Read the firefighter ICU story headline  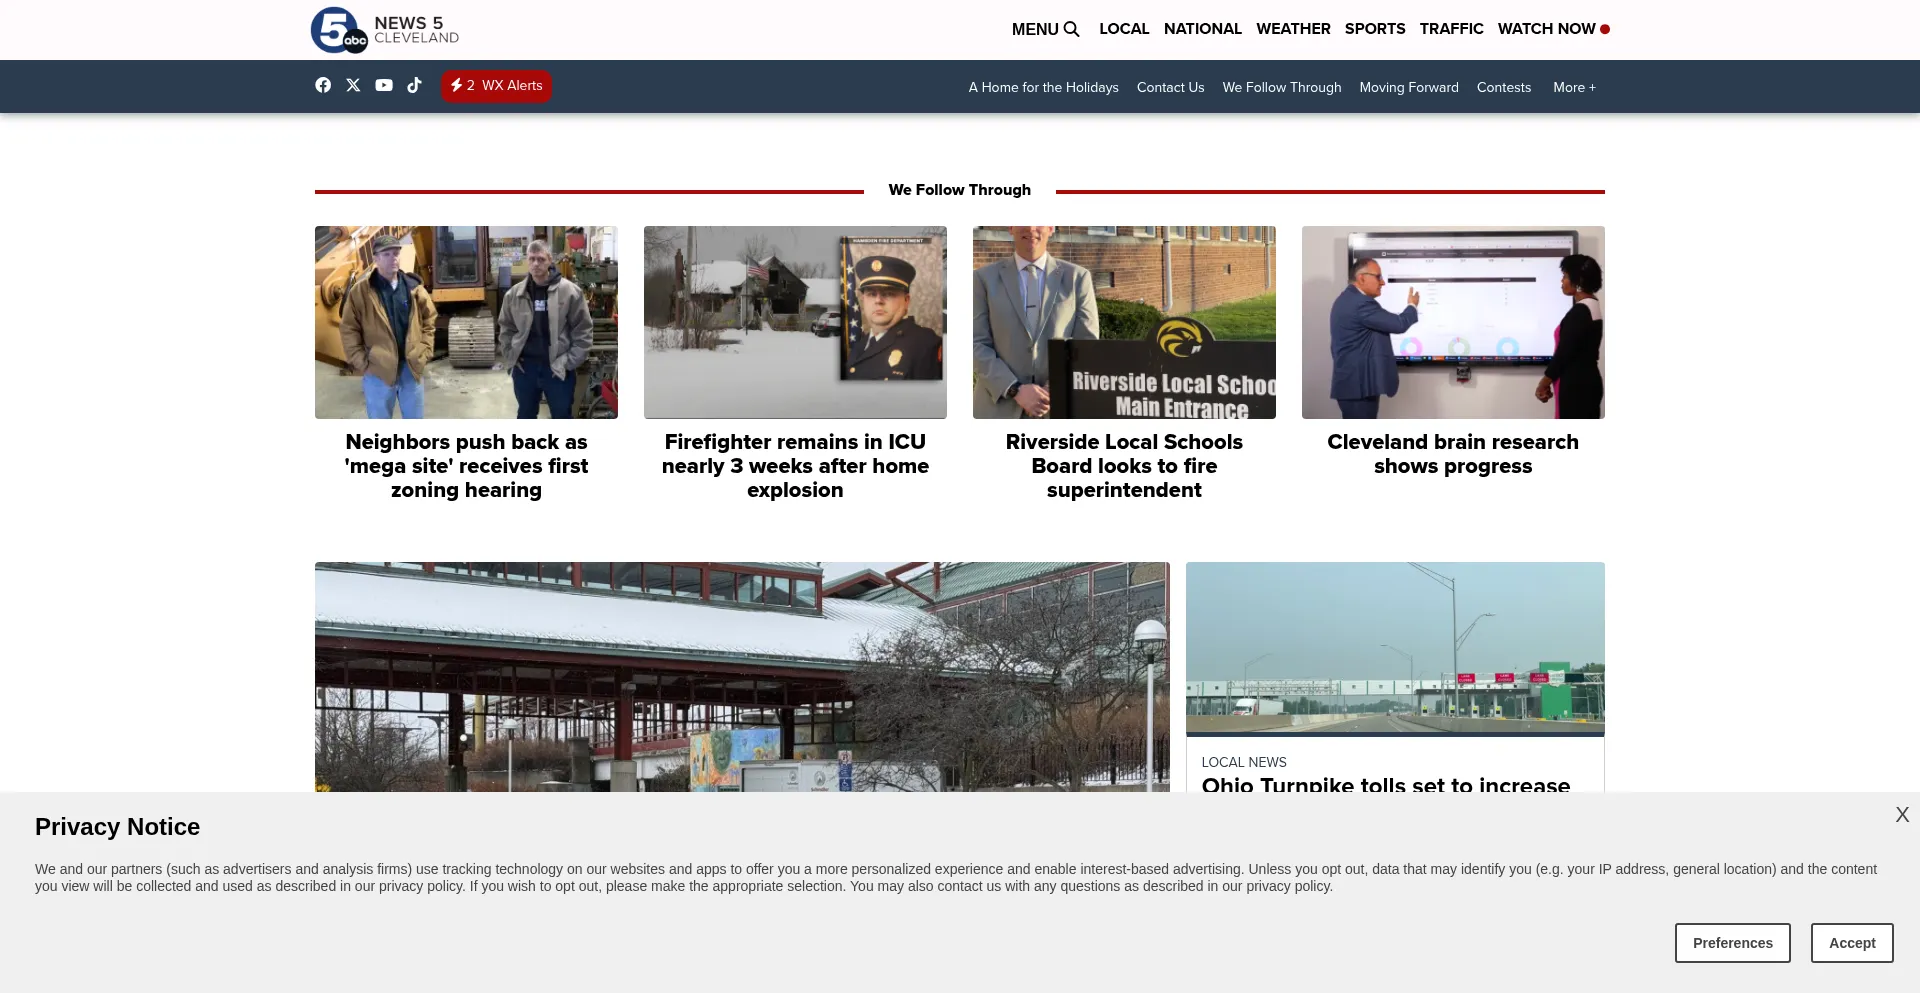(x=795, y=466)
